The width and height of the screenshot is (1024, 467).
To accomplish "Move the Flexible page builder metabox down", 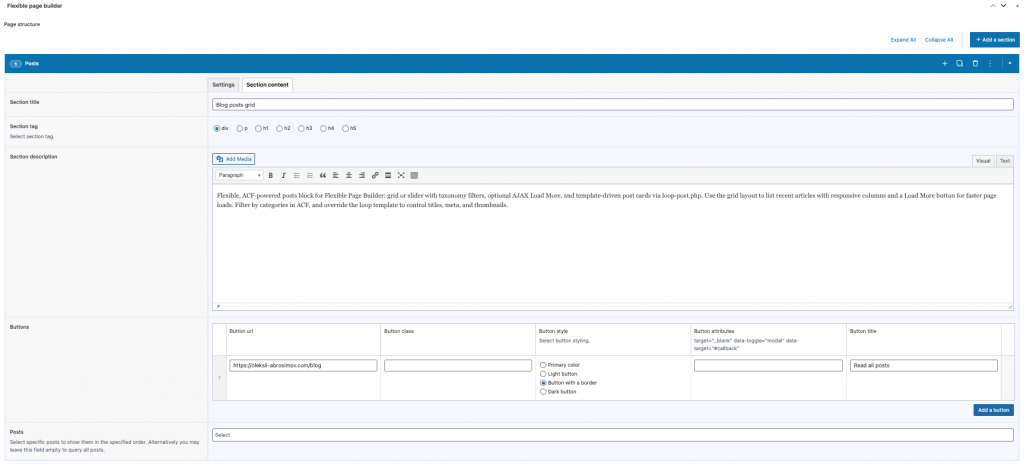I will coord(1003,5).
